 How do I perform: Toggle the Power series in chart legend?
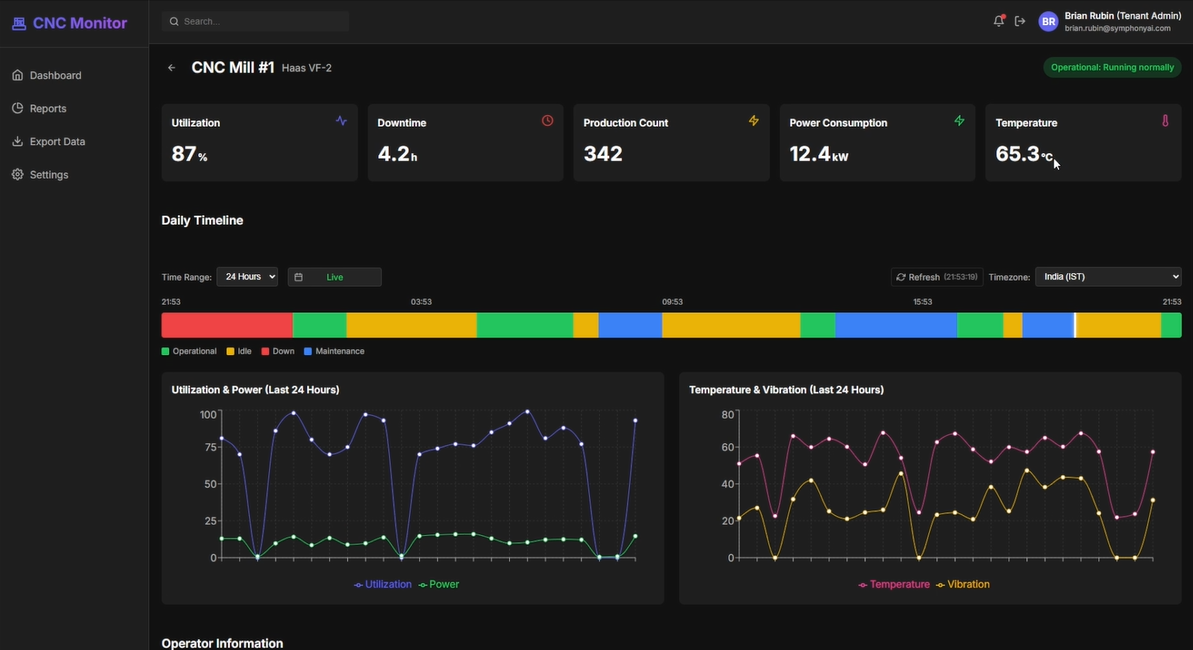point(439,584)
